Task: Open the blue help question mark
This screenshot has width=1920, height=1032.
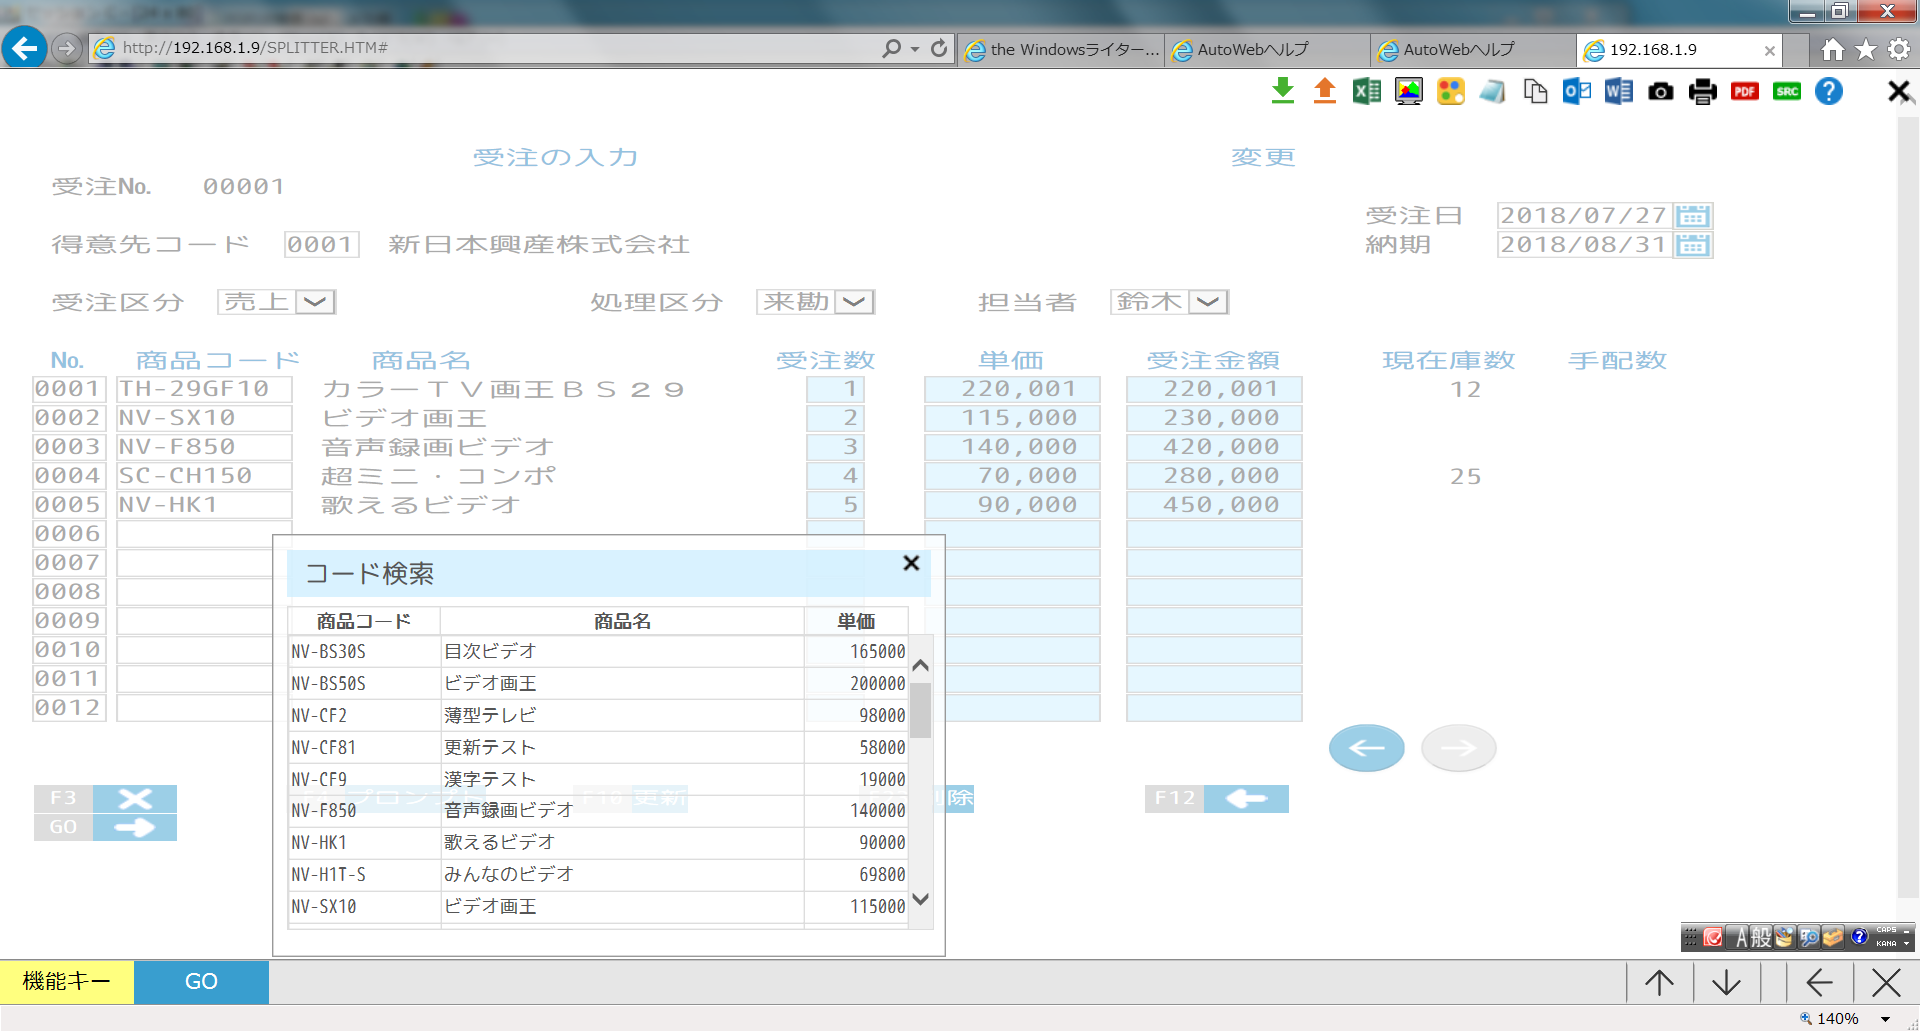Action: point(1828,91)
